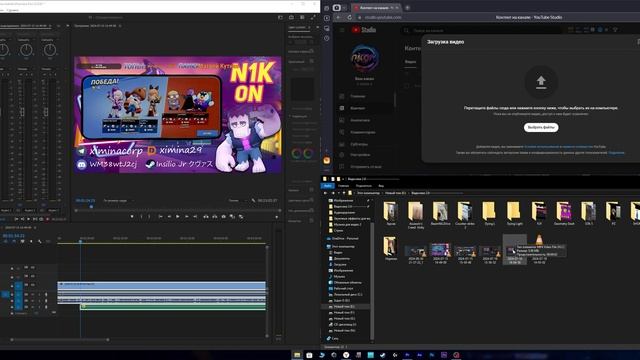Viewport: 640px width, 360px height.
Task: Select 'Сеть' in Explorer tree
Action: pos(335,338)
